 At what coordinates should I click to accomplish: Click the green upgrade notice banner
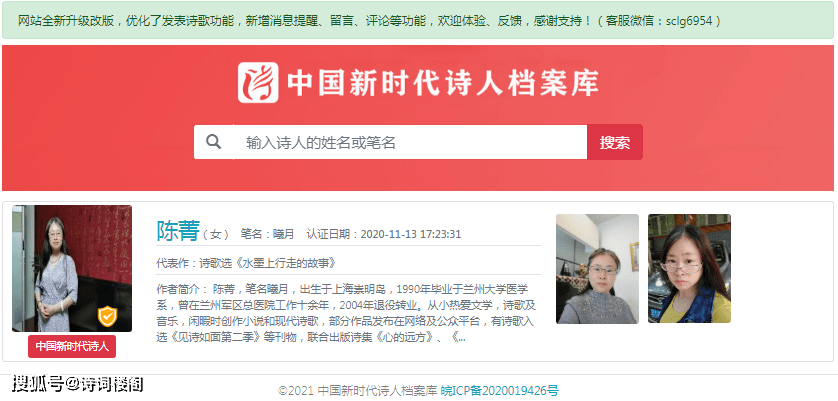pos(418,20)
